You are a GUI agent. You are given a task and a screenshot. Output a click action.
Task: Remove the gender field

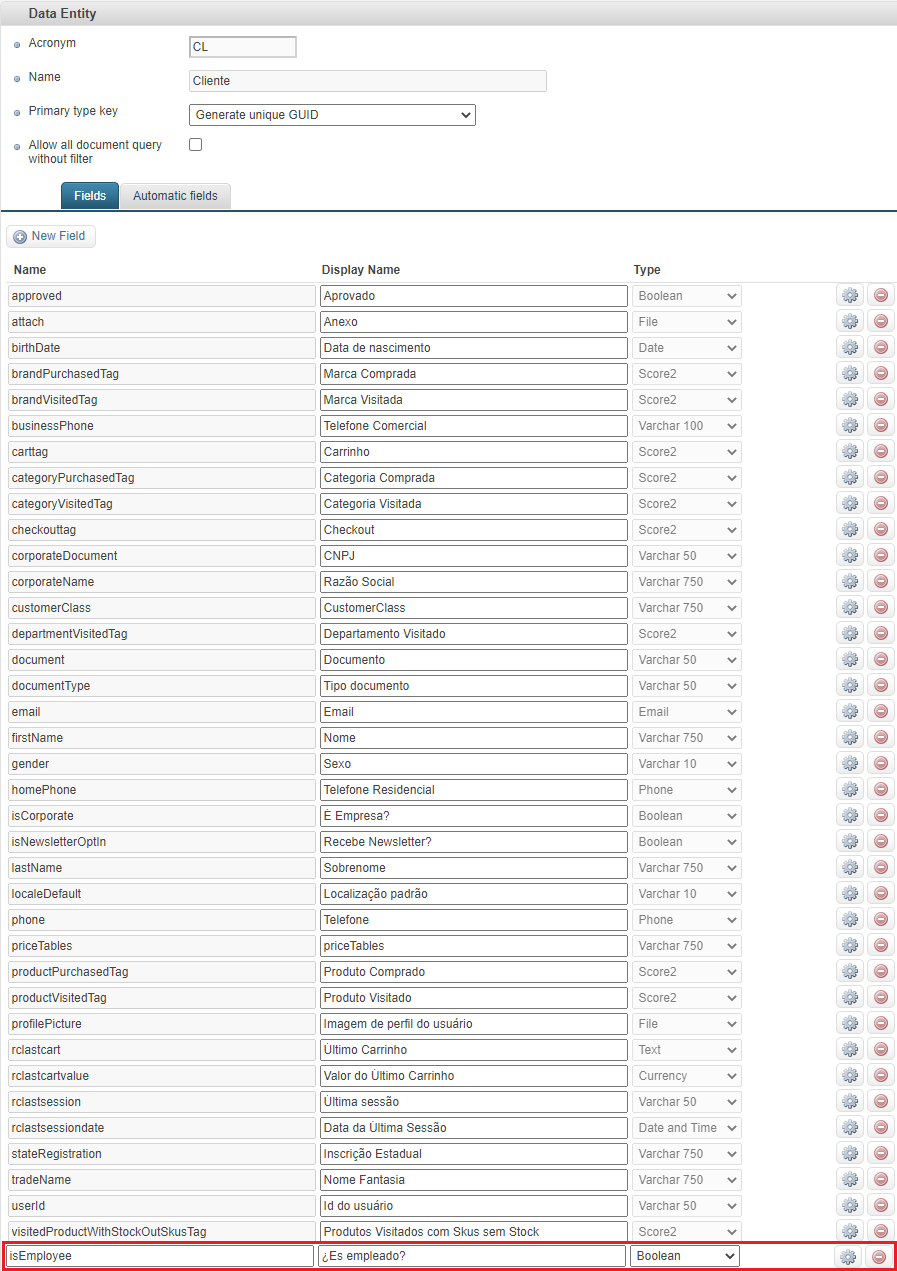(881, 763)
